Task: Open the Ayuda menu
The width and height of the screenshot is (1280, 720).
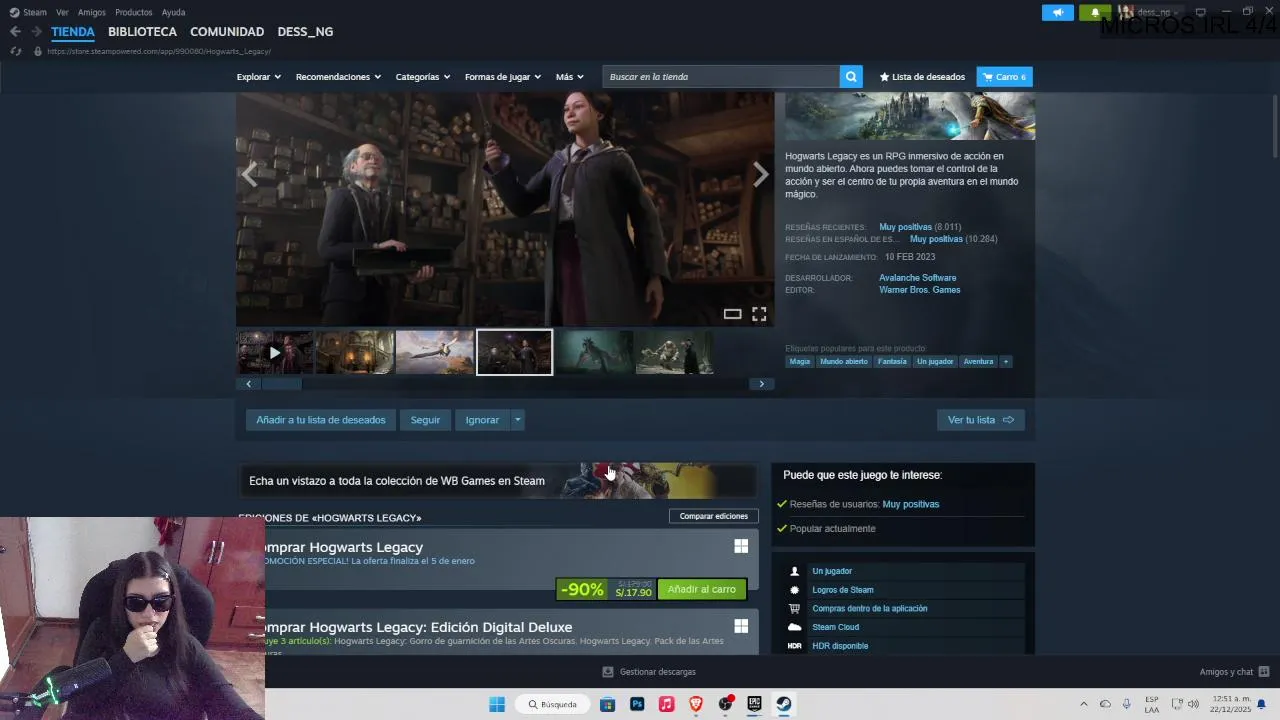Action: click(174, 12)
